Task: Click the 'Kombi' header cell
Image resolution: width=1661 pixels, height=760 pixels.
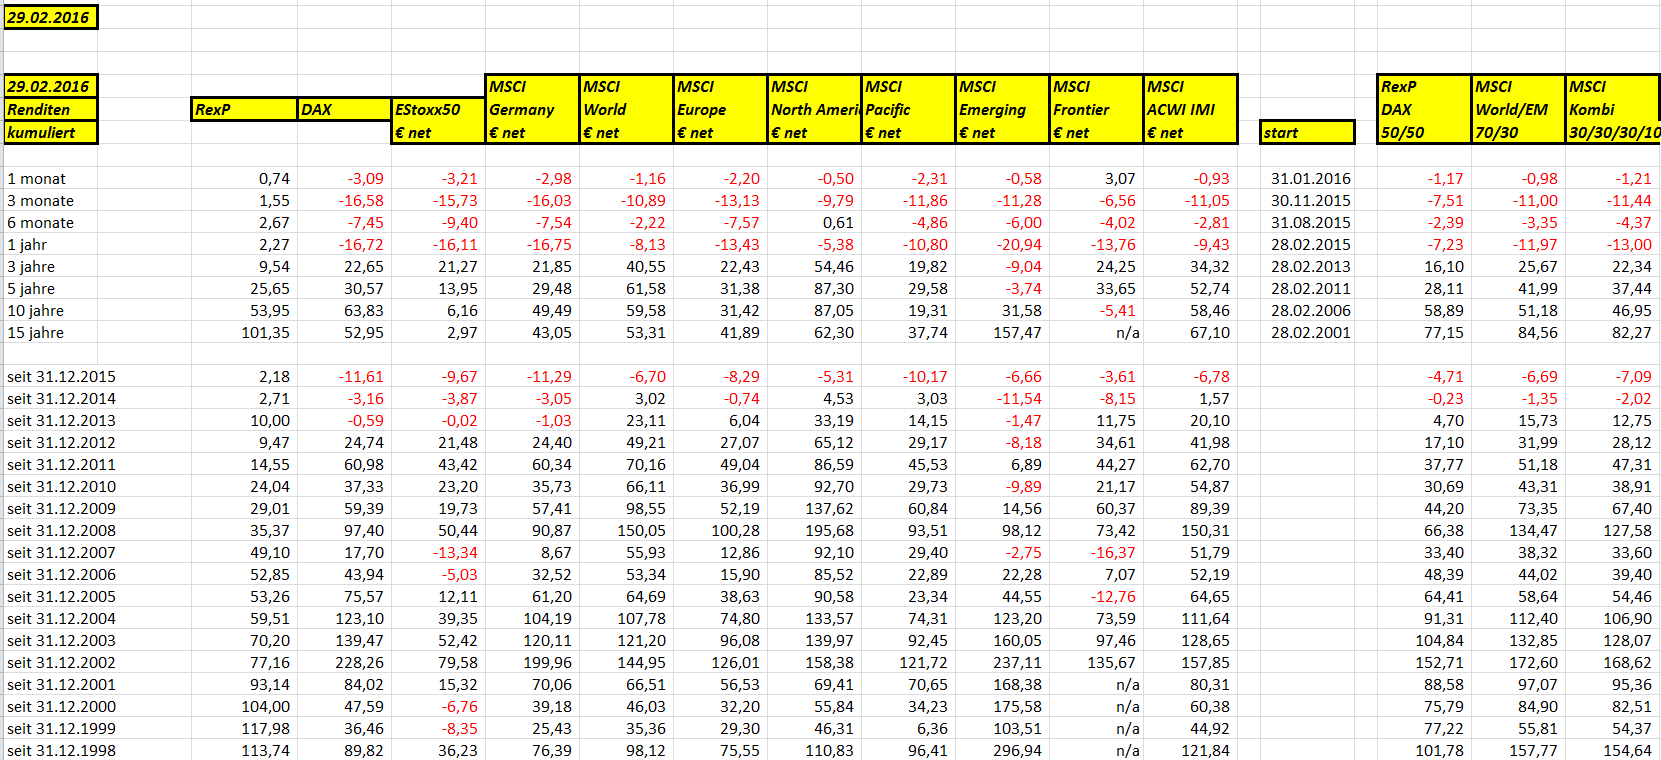Action: [1612, 109]
